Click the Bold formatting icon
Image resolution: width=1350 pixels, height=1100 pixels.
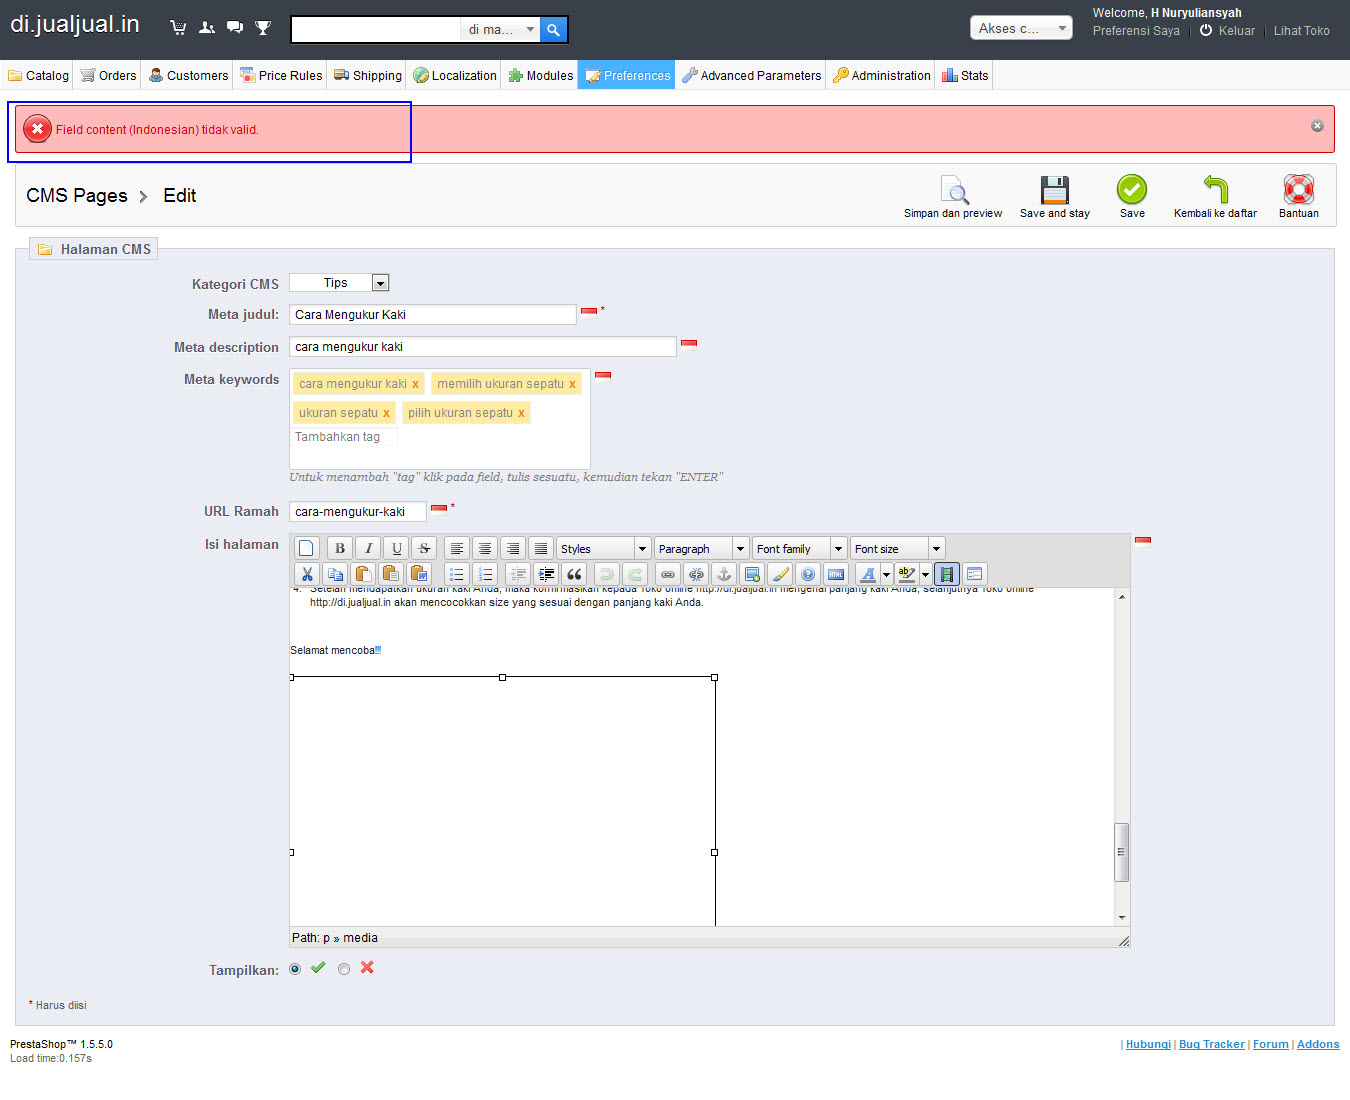[340, 548]
